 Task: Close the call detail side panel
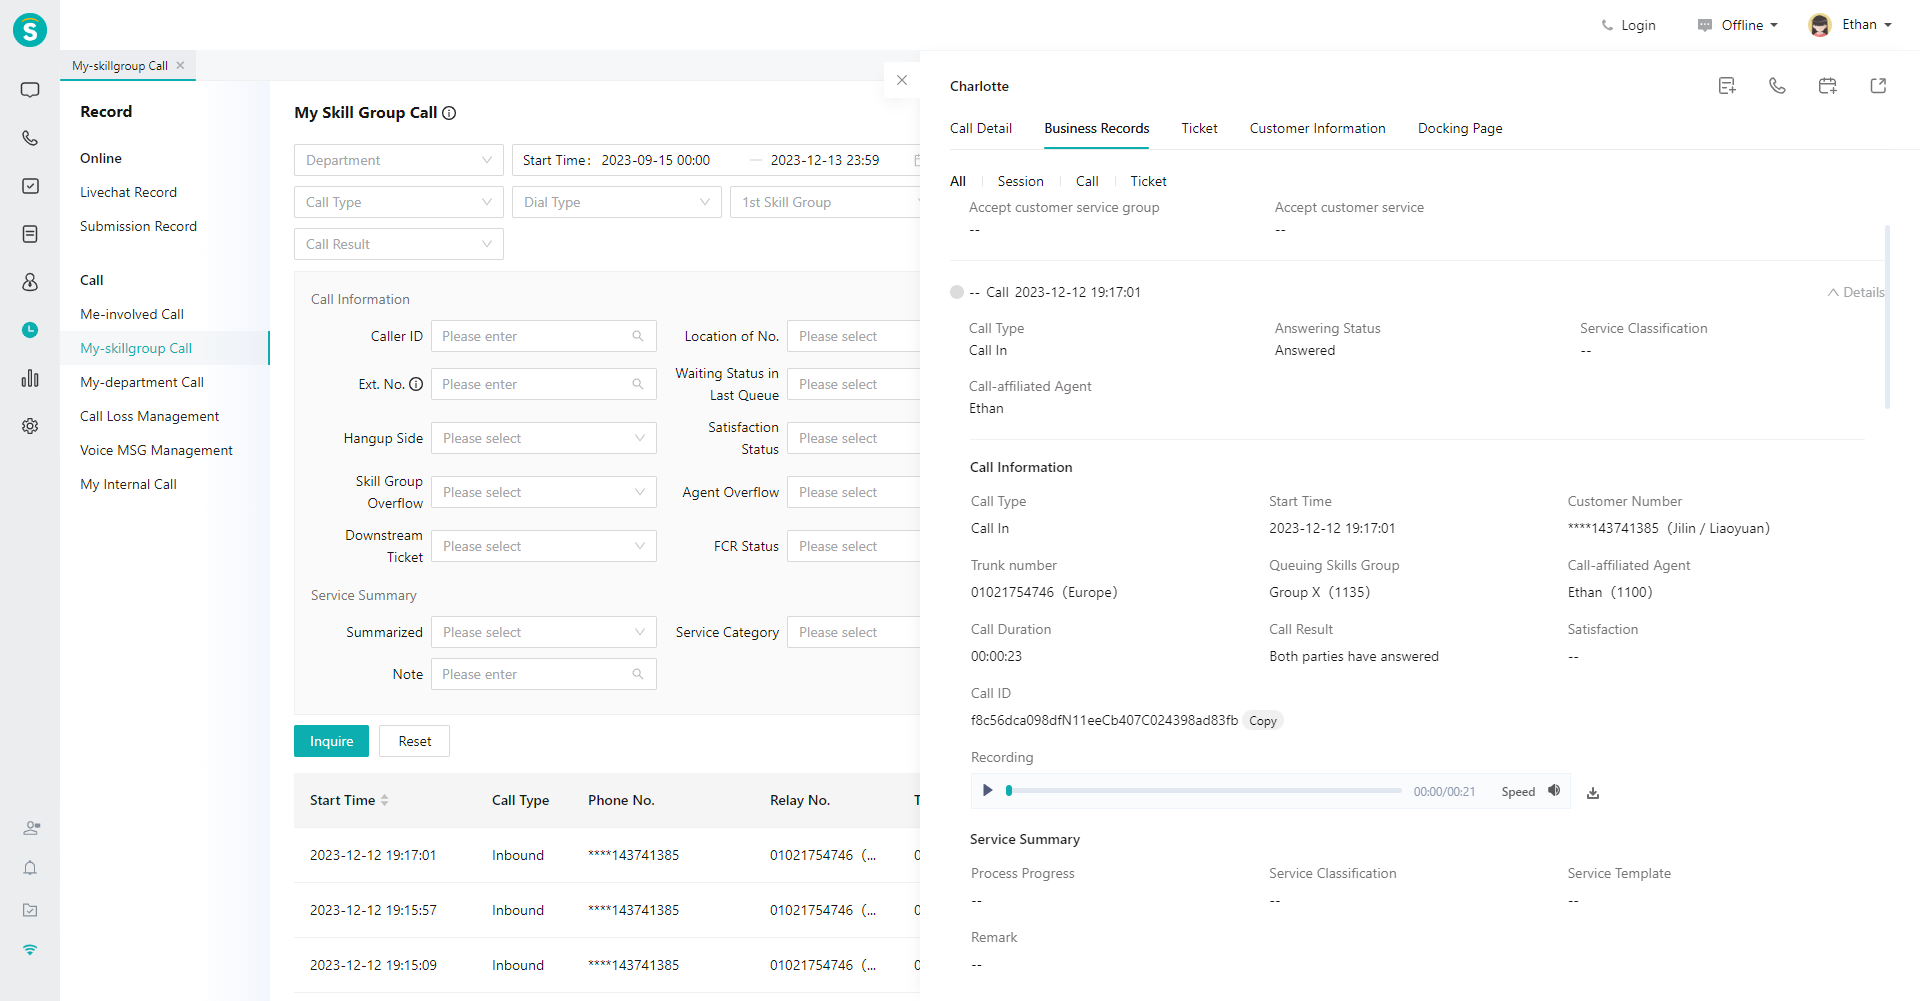[x=902, y=80]
